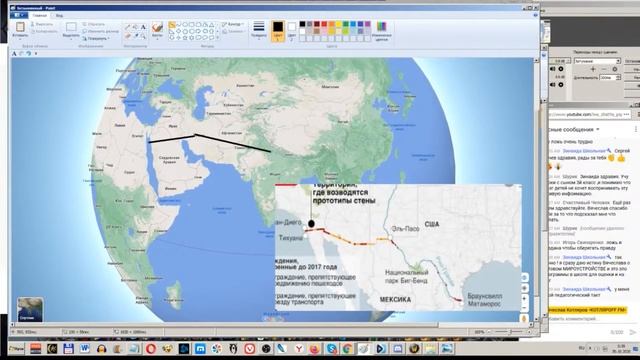Screen dimensions: 640x360
Task: Open the chat messages filter dropdown
Action: (x=598, y=129)
